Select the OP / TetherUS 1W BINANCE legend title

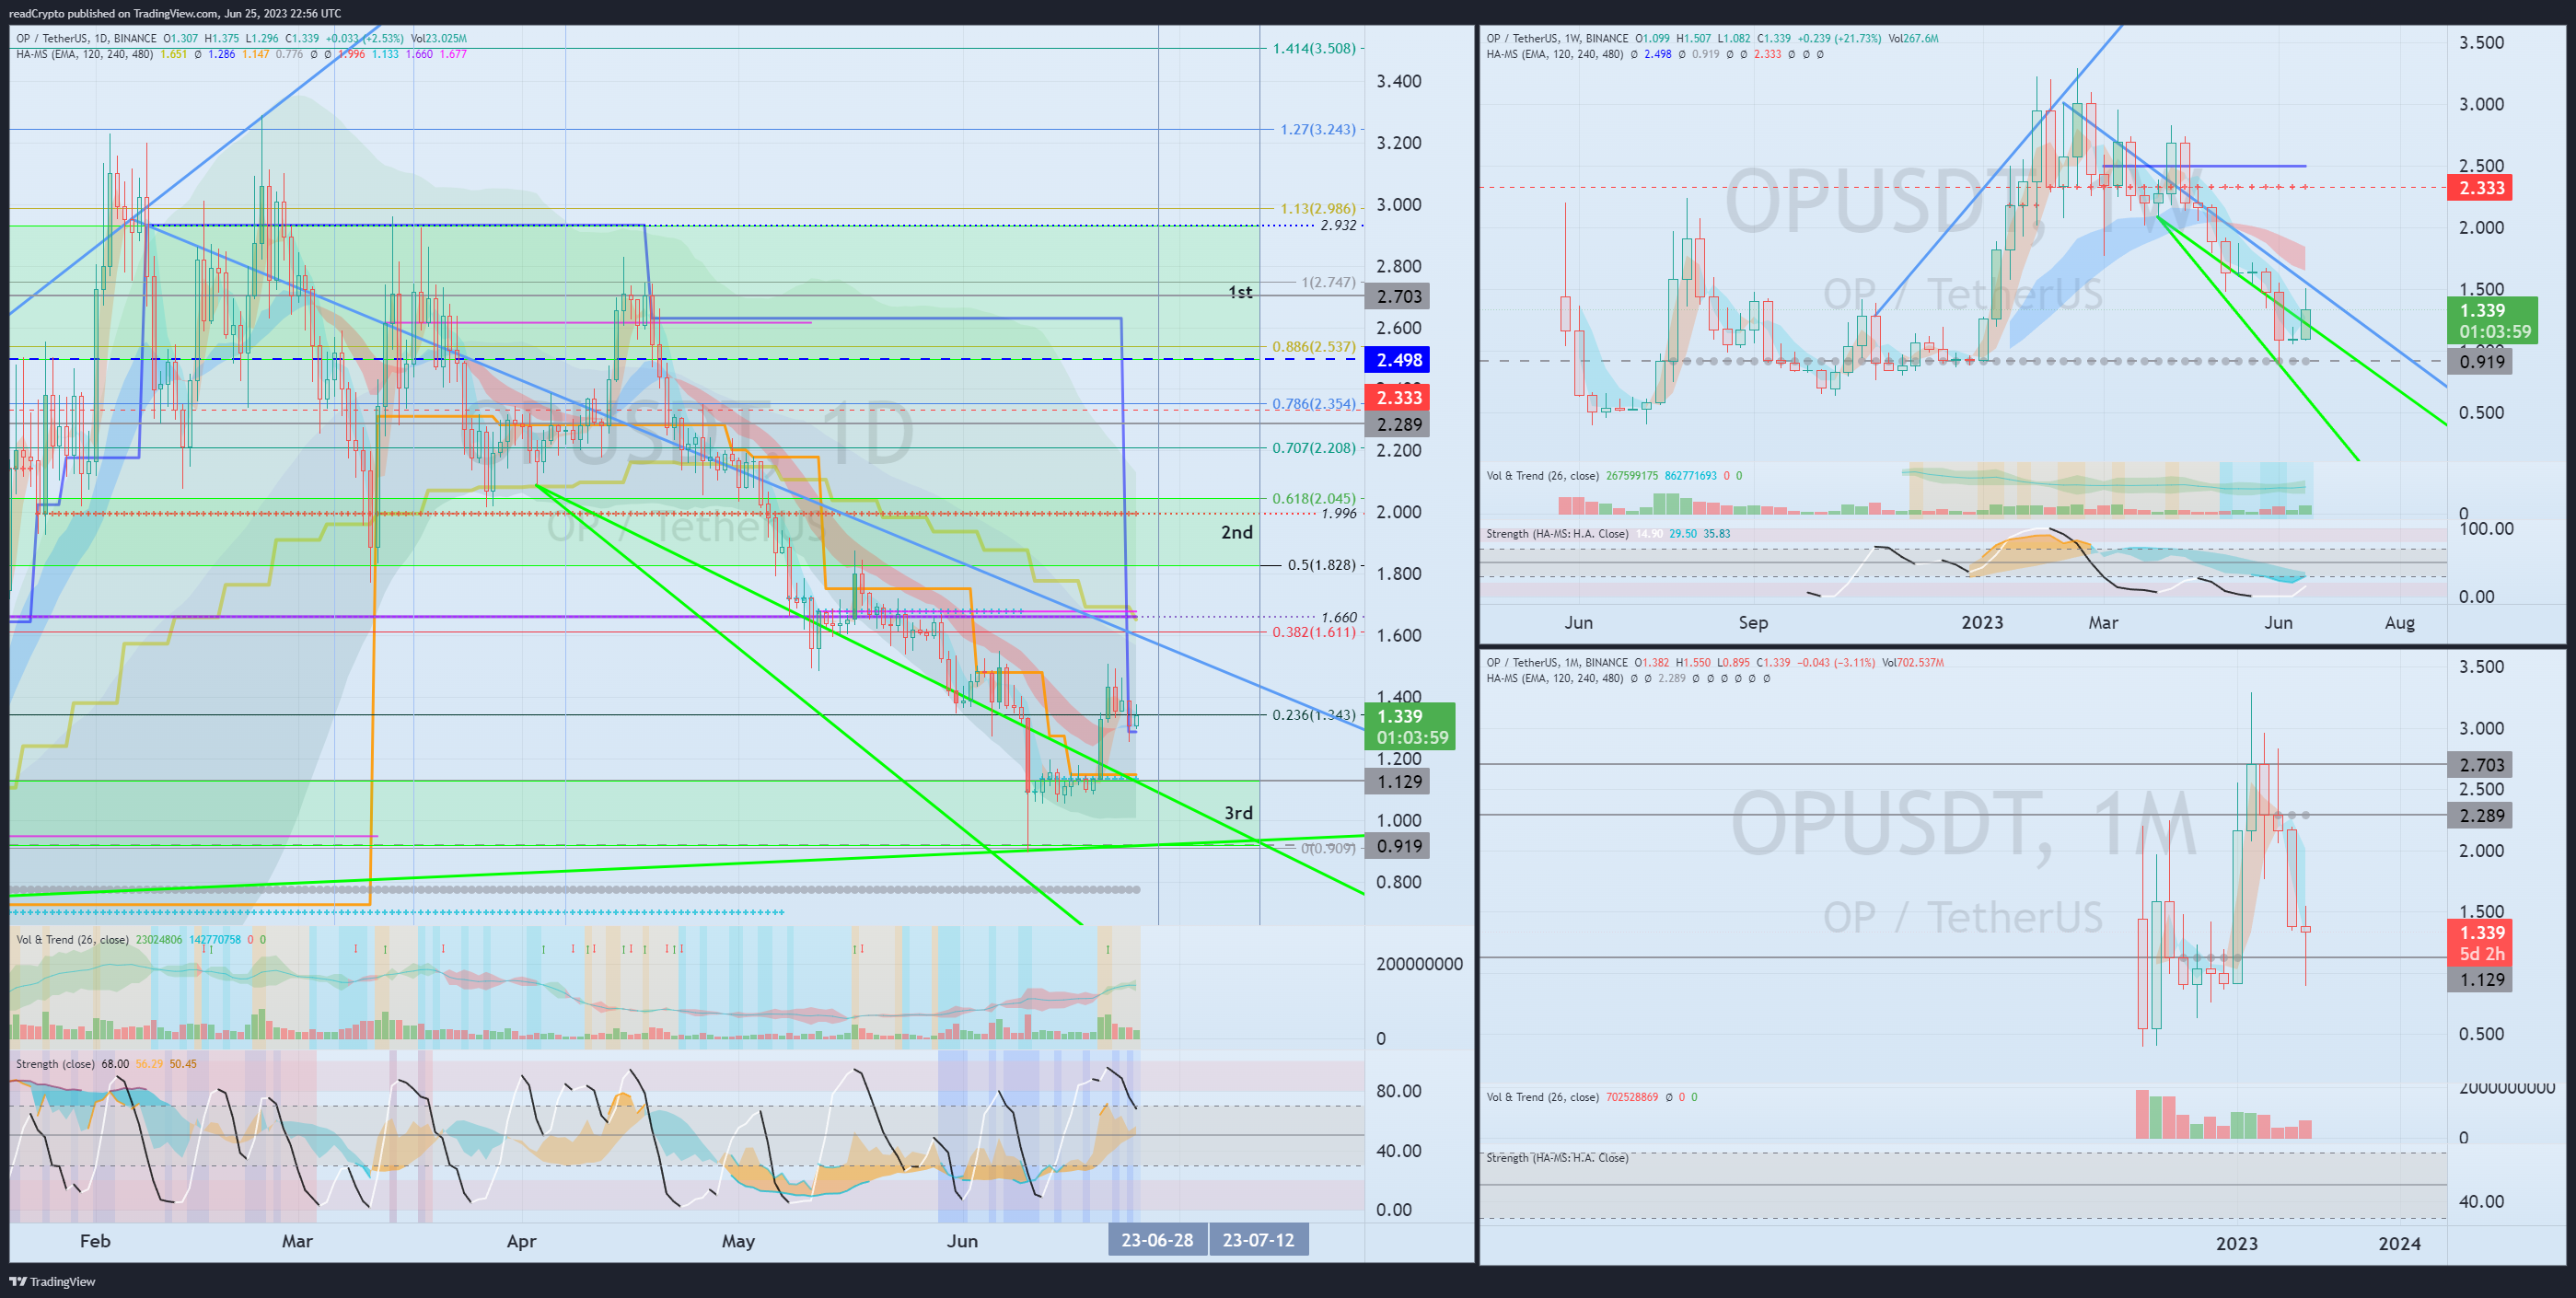click(x=1557, y=38)
